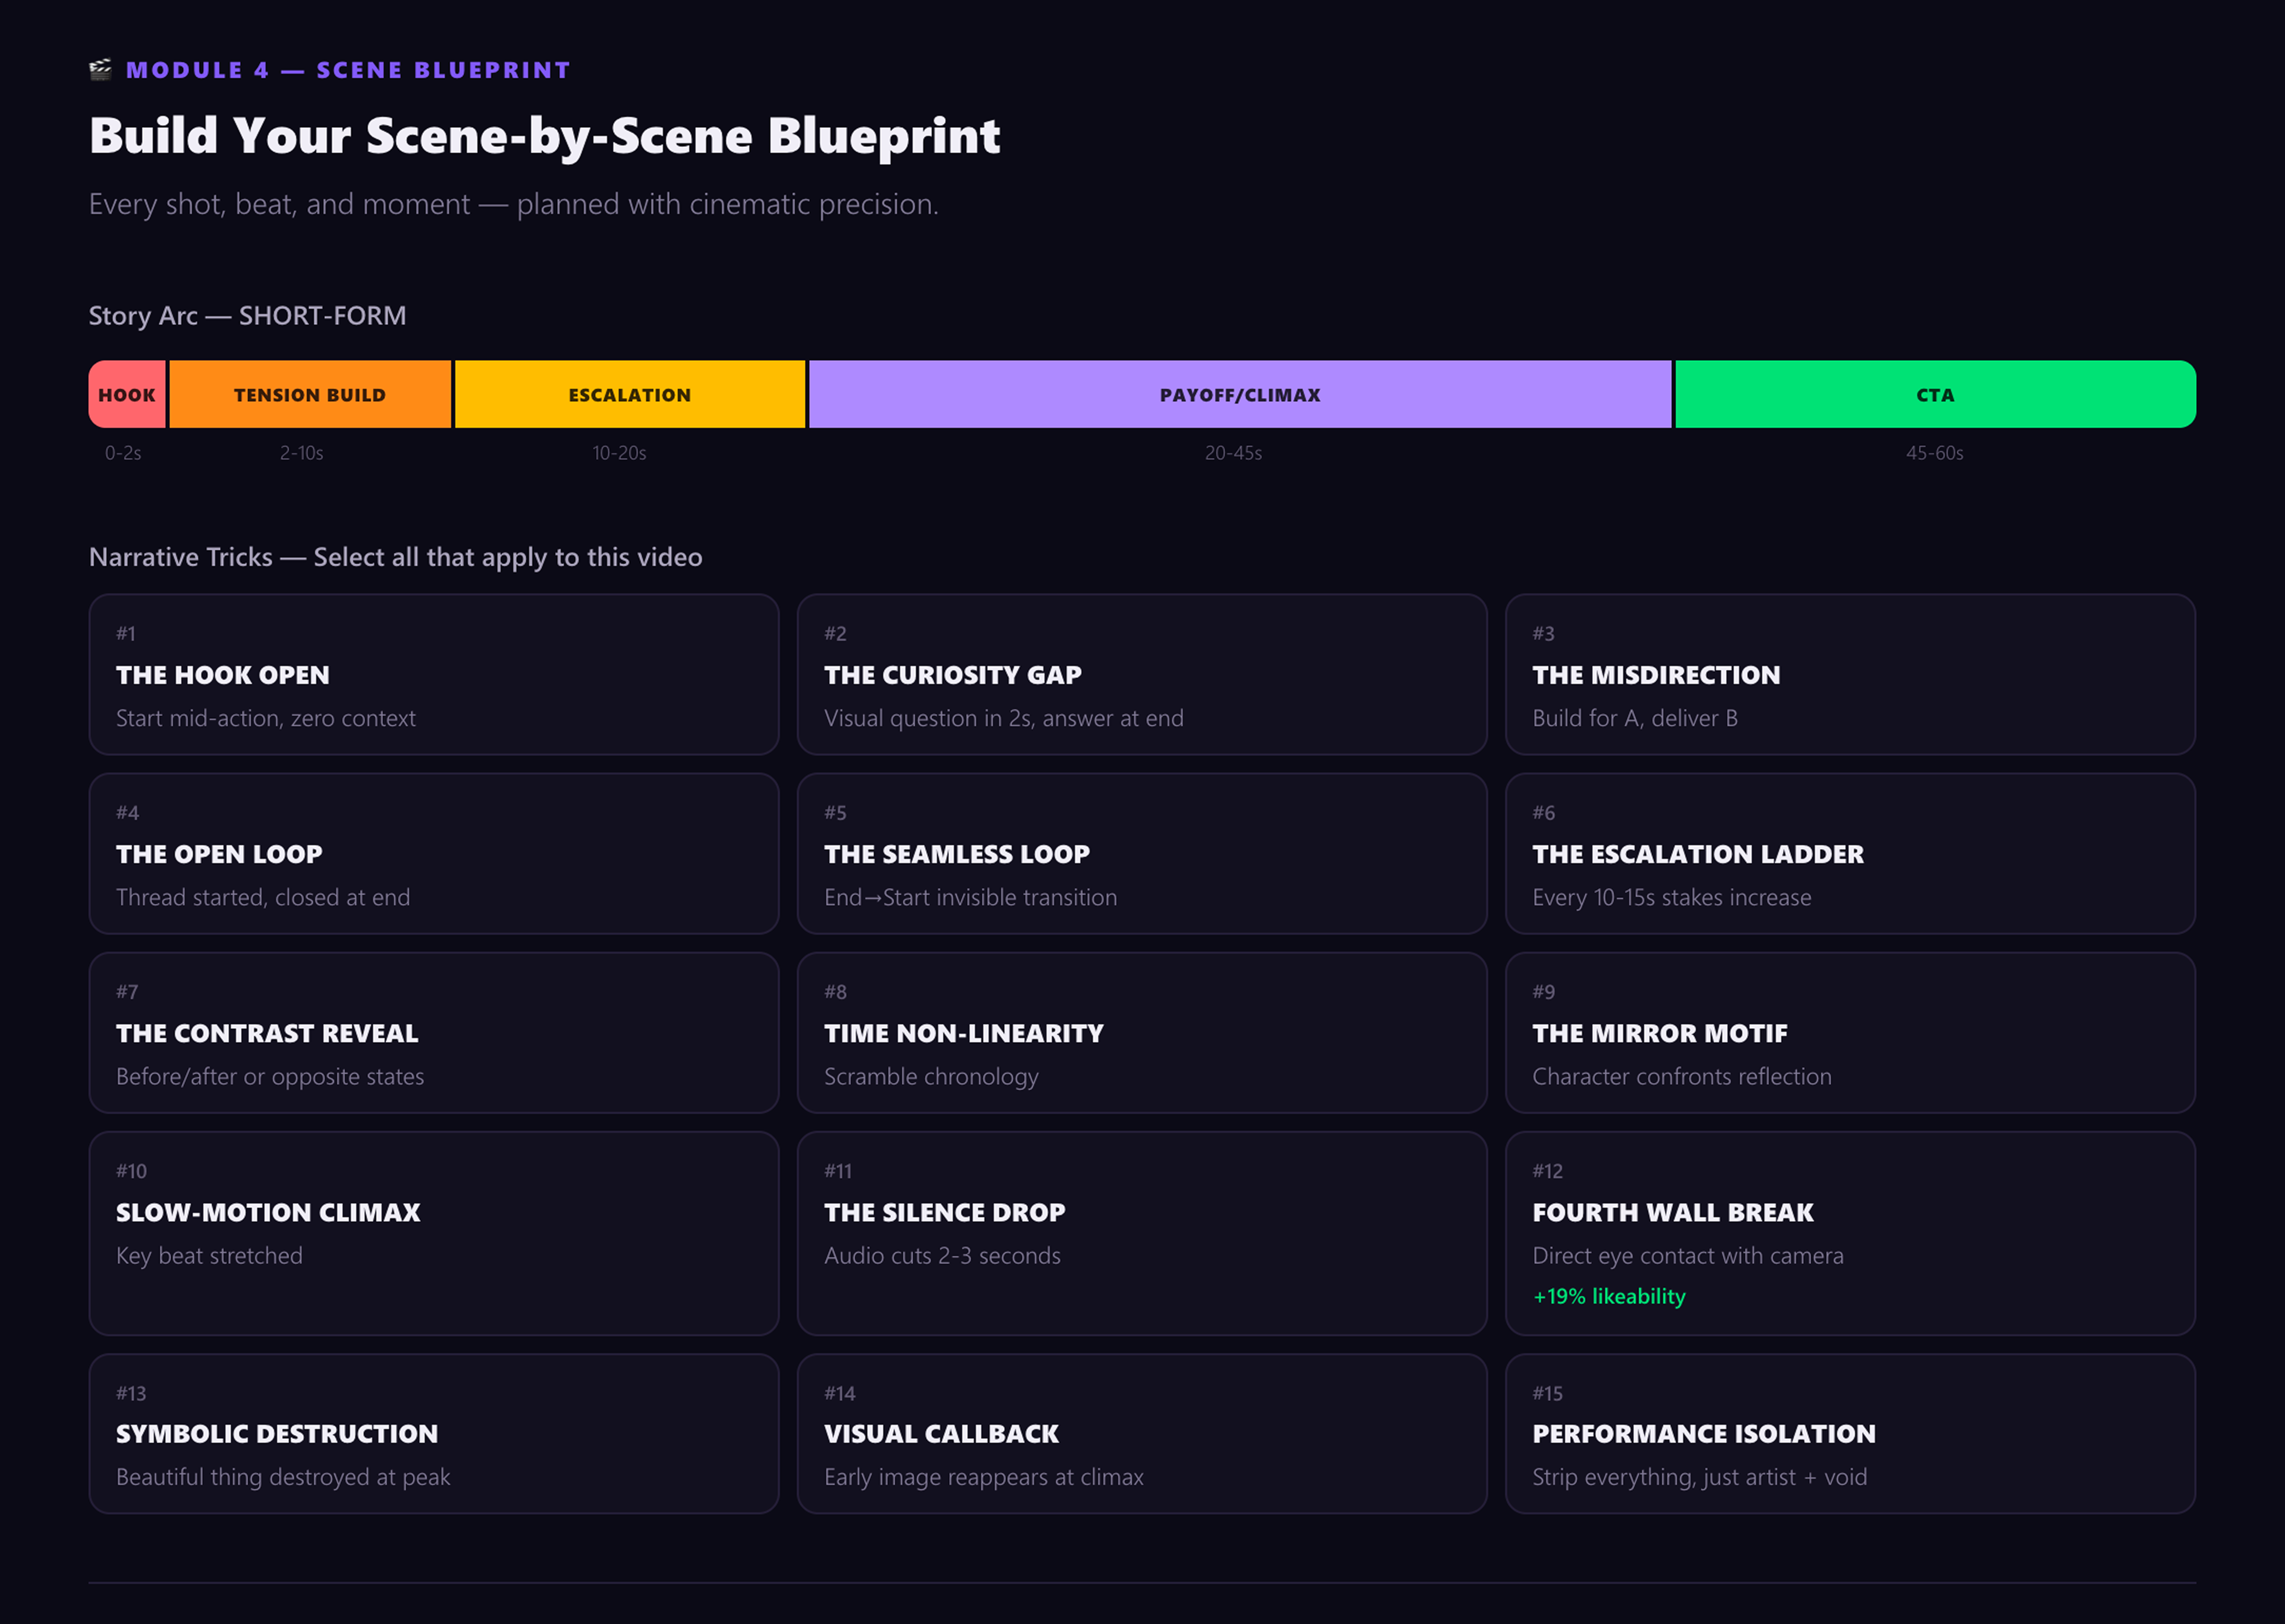
Task: Select The Silence Drop trick
Action: 1141,1233
